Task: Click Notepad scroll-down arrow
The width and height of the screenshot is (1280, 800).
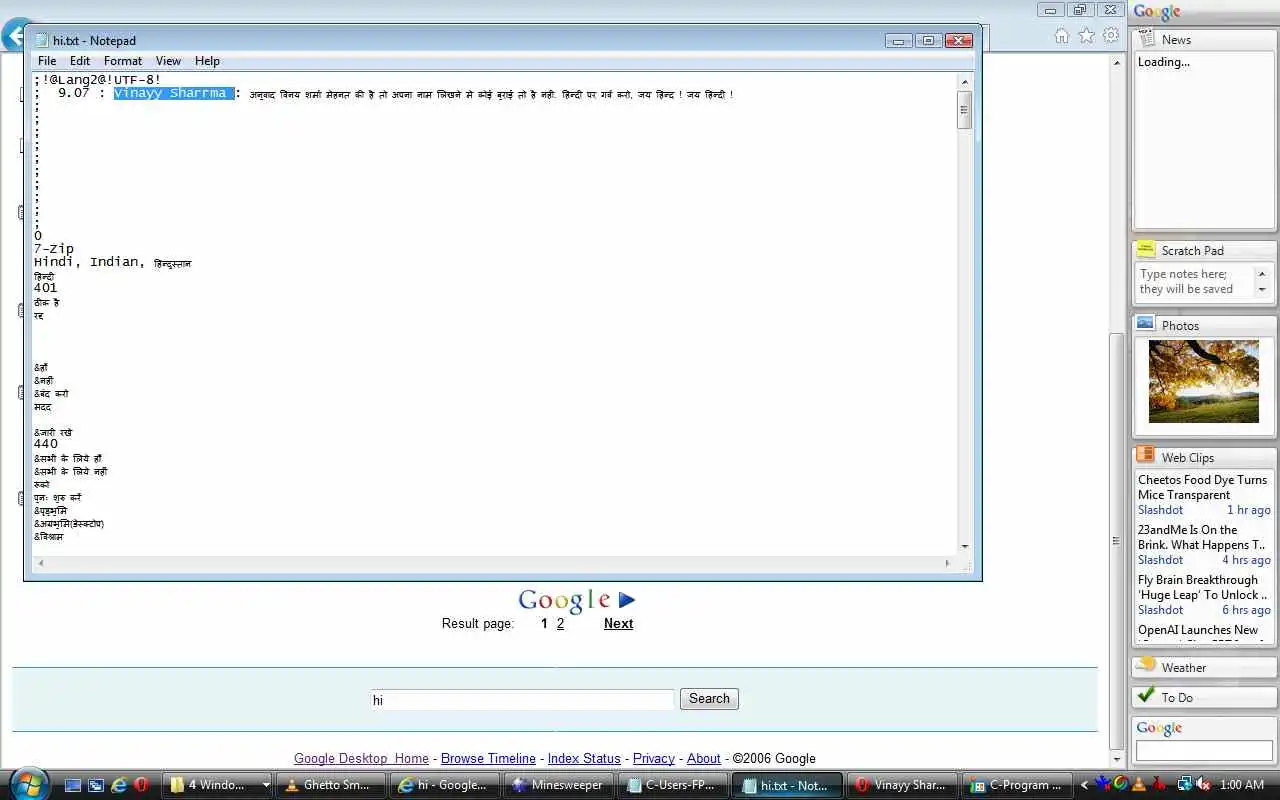Action: [x=964, y=546]
